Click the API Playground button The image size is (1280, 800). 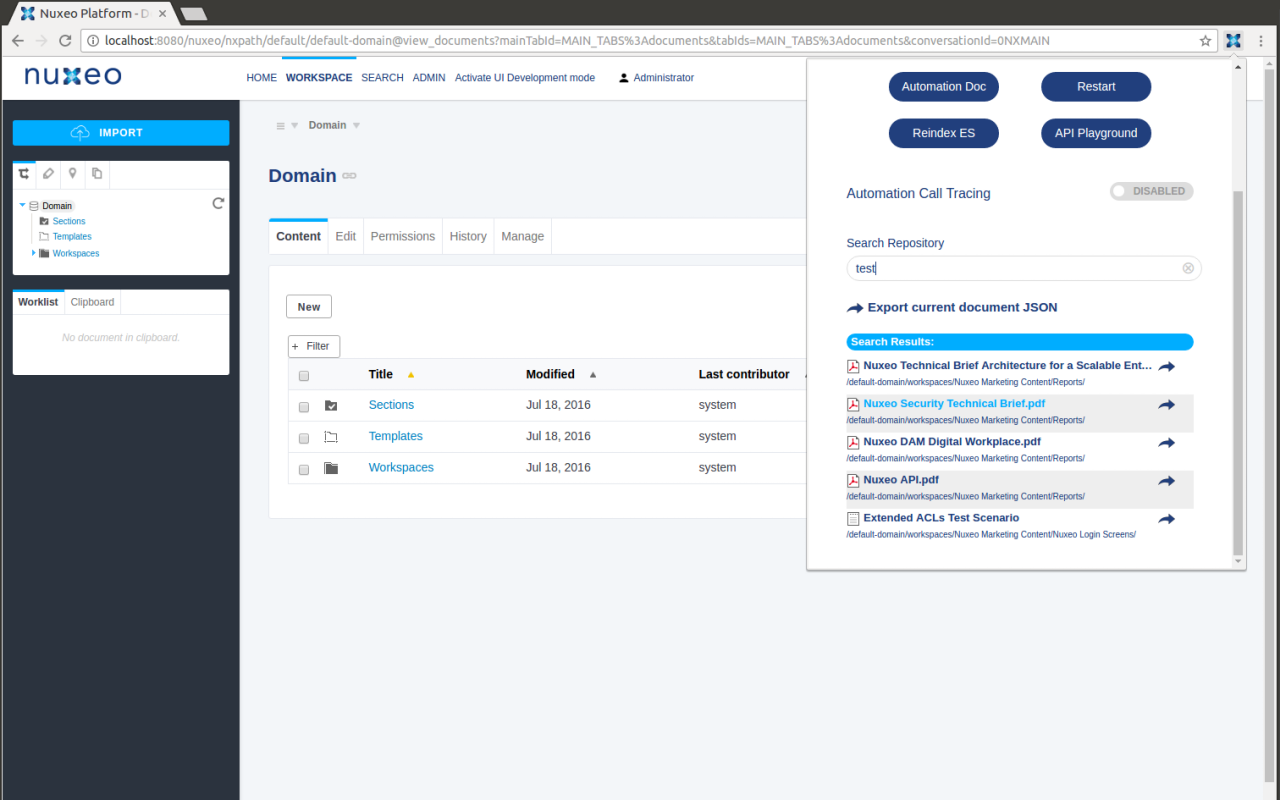[x=1096, y=133]
